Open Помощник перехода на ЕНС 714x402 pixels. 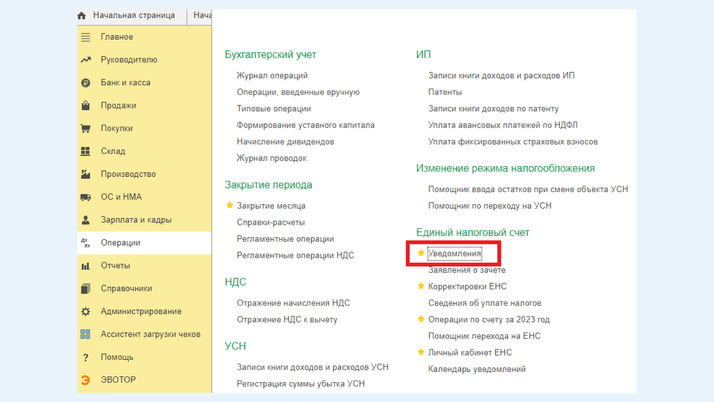click(x=484, y=336)
